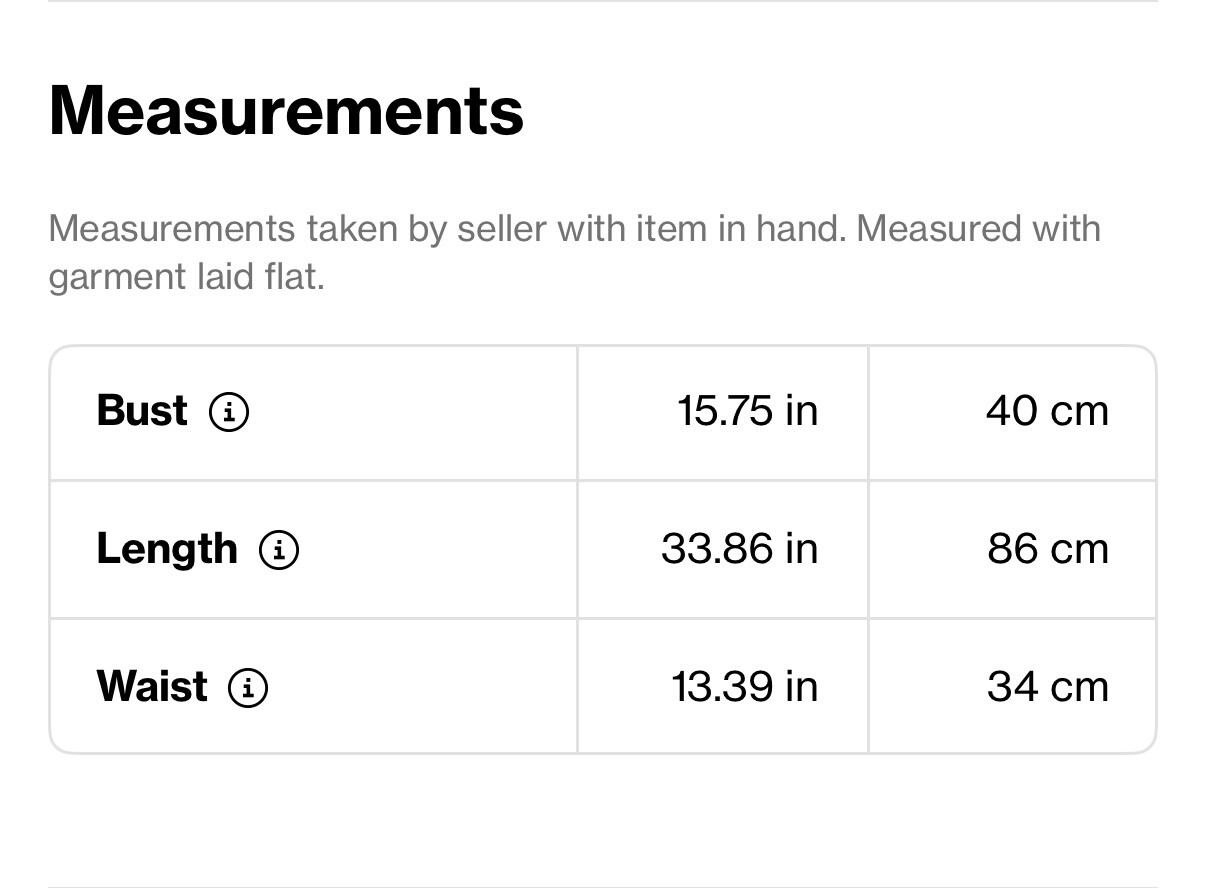Click the 15.75 in bust value
The height and width of the screenshot is (888, 1206).
747,411
